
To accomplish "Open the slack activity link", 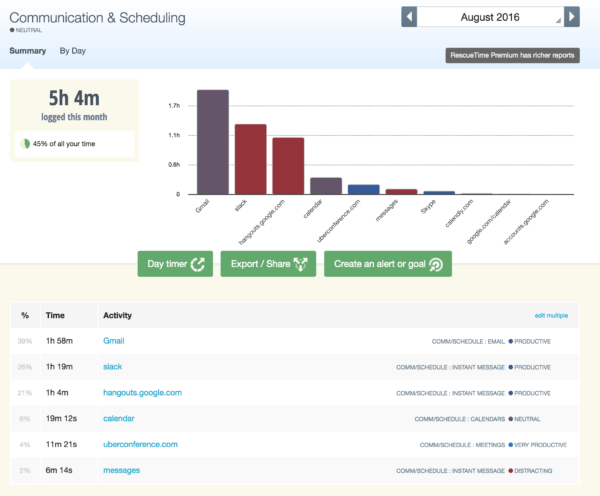I will [x=112, y=367].
